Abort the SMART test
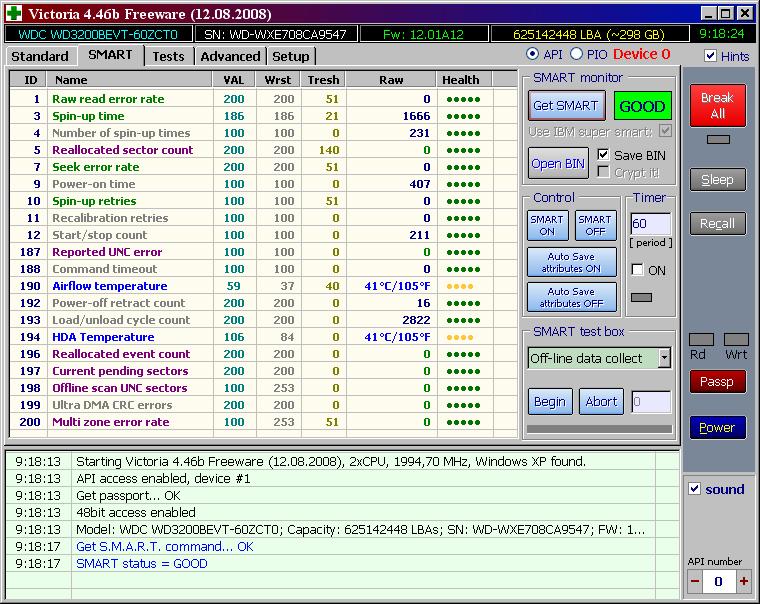This screenshot has height=604, width=760. click(x=601, y=401)
